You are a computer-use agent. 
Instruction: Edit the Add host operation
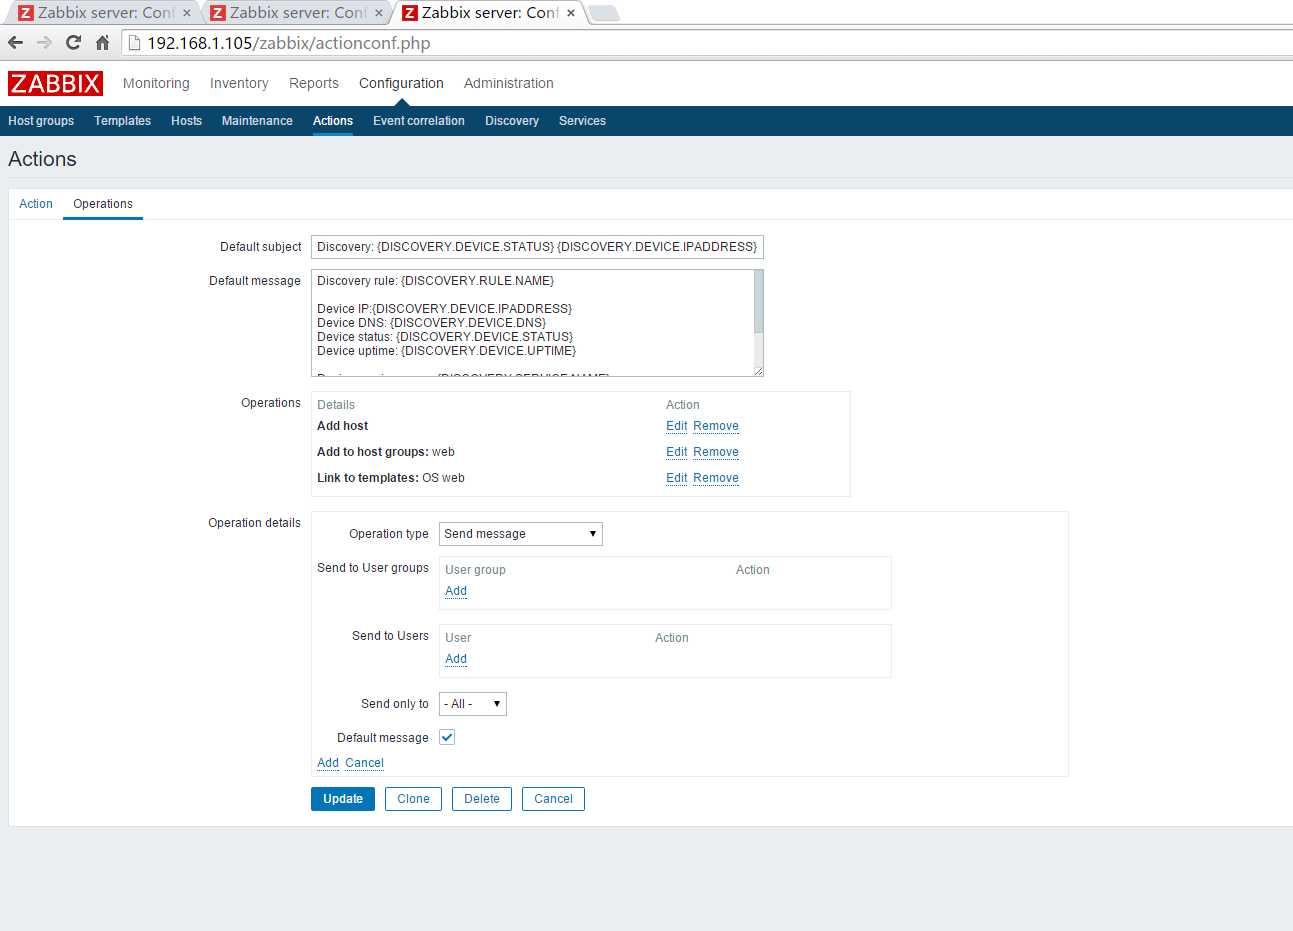[677, 426]
